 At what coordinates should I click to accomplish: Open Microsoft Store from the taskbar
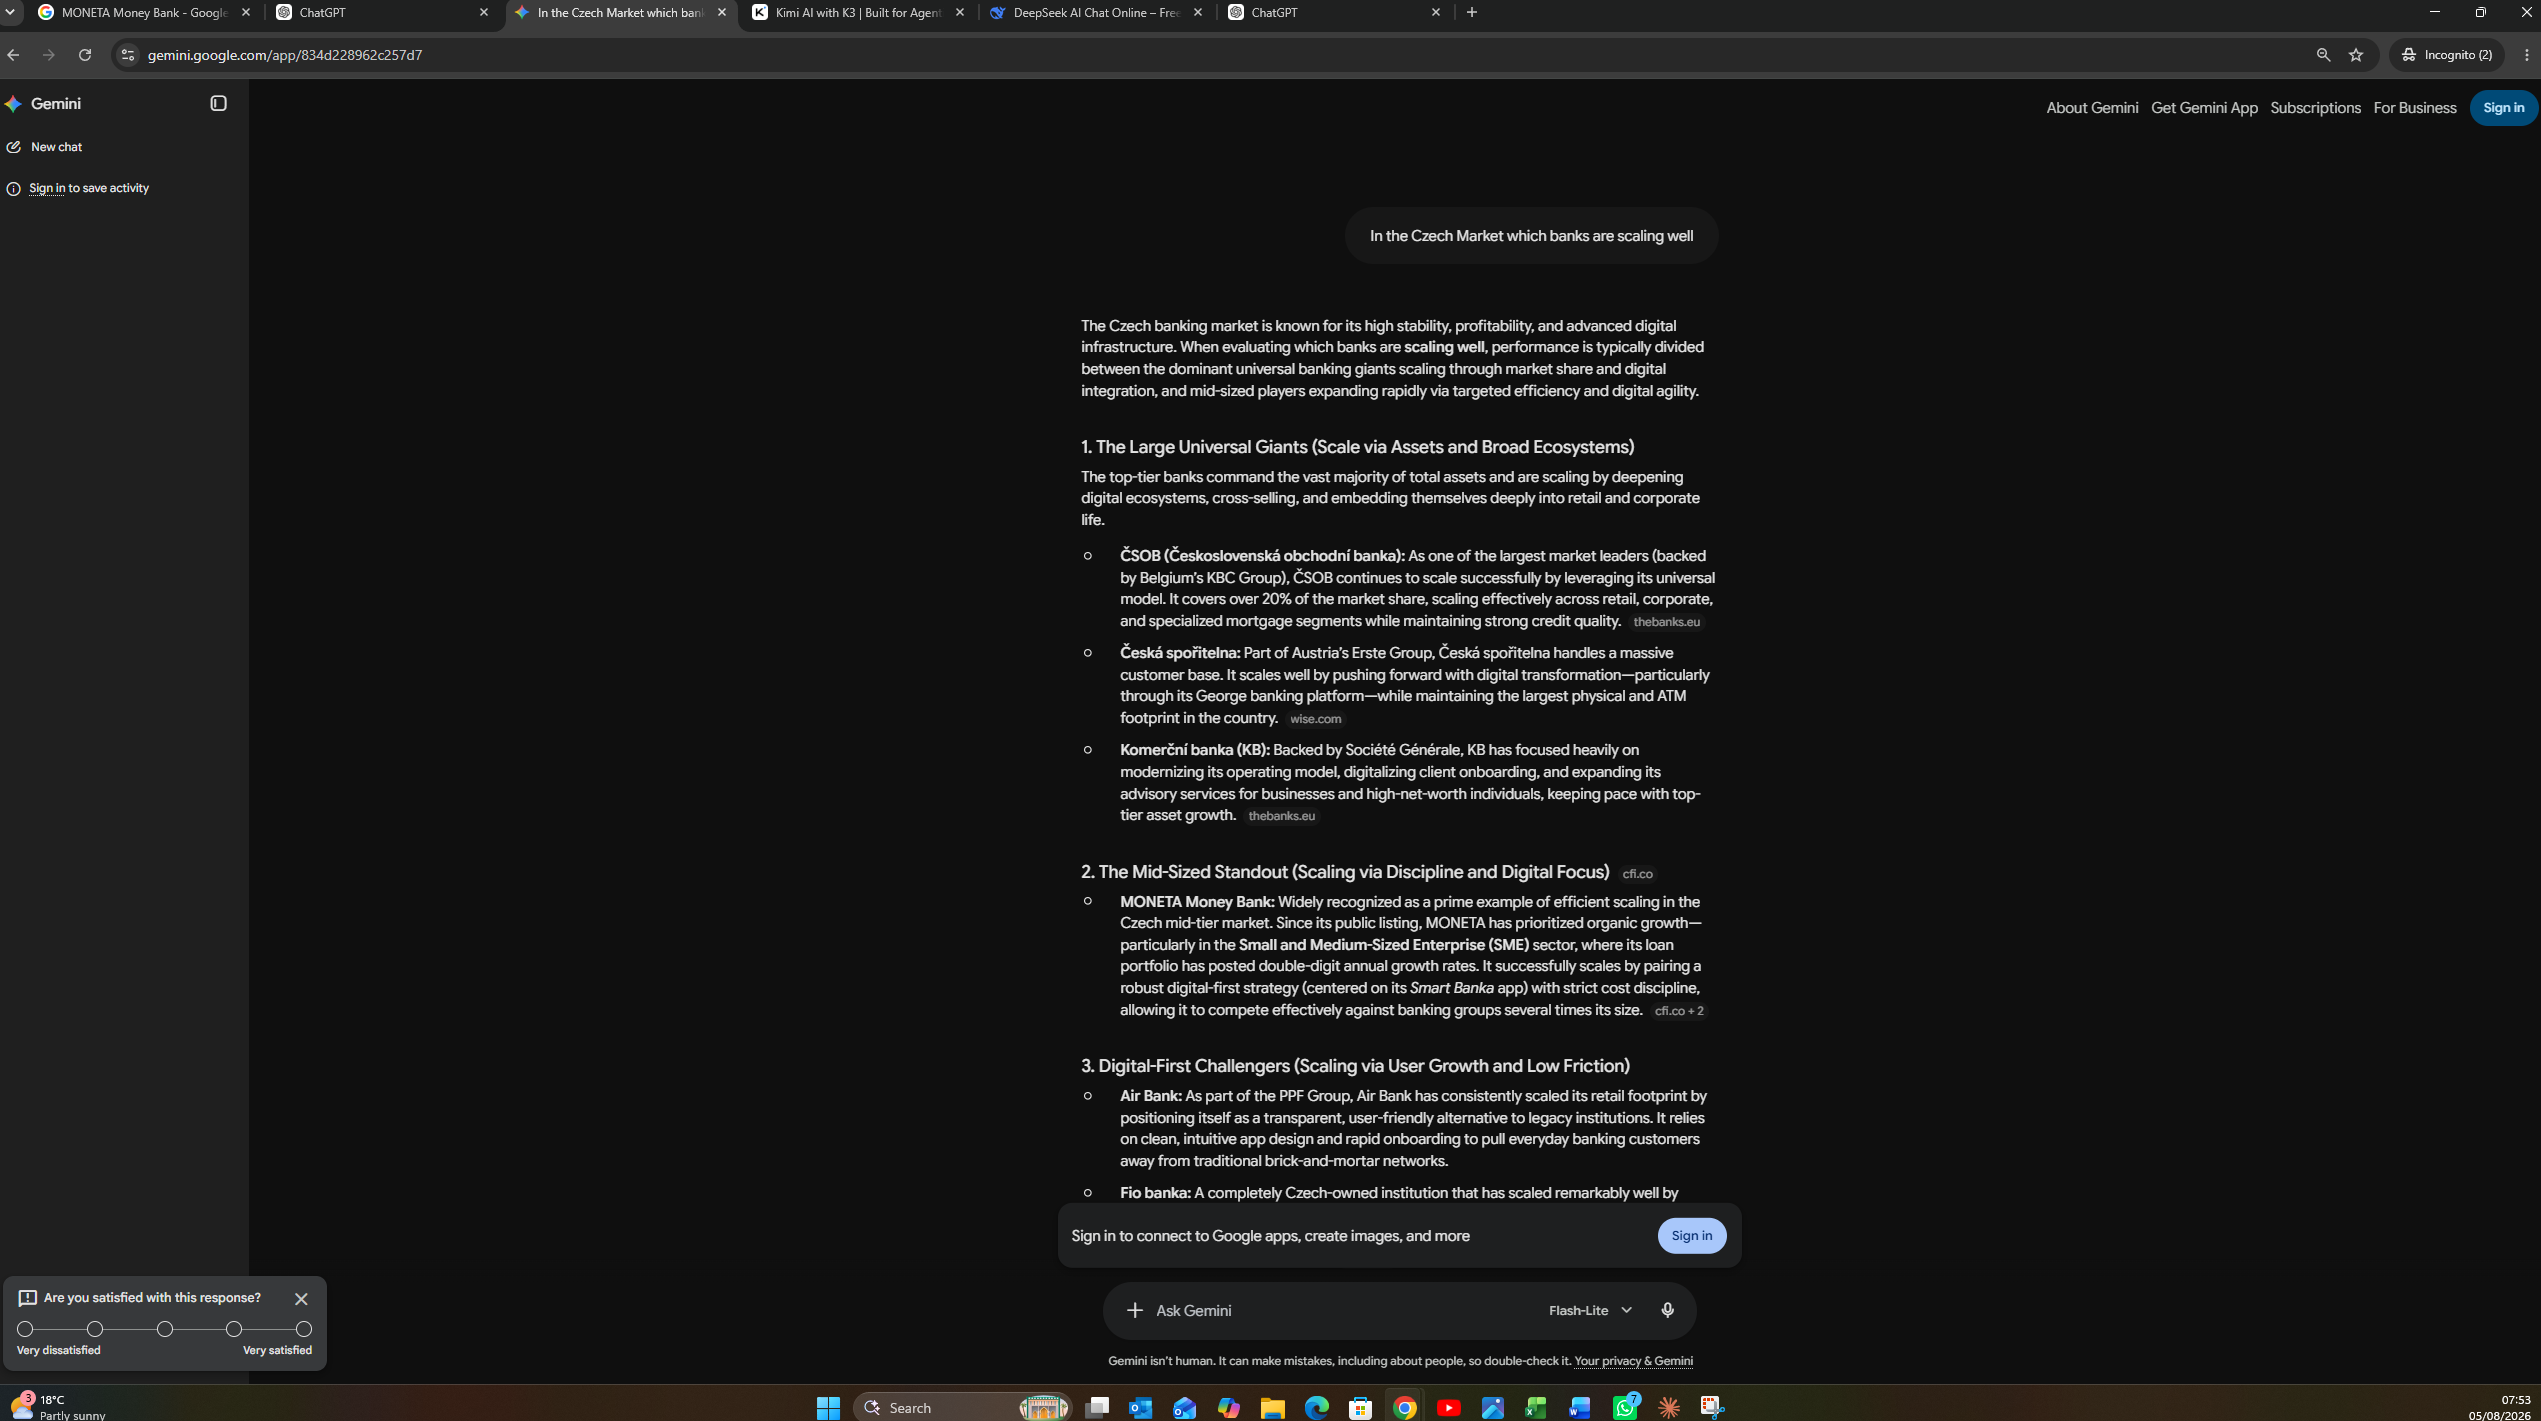(x=1361, y=1408)
